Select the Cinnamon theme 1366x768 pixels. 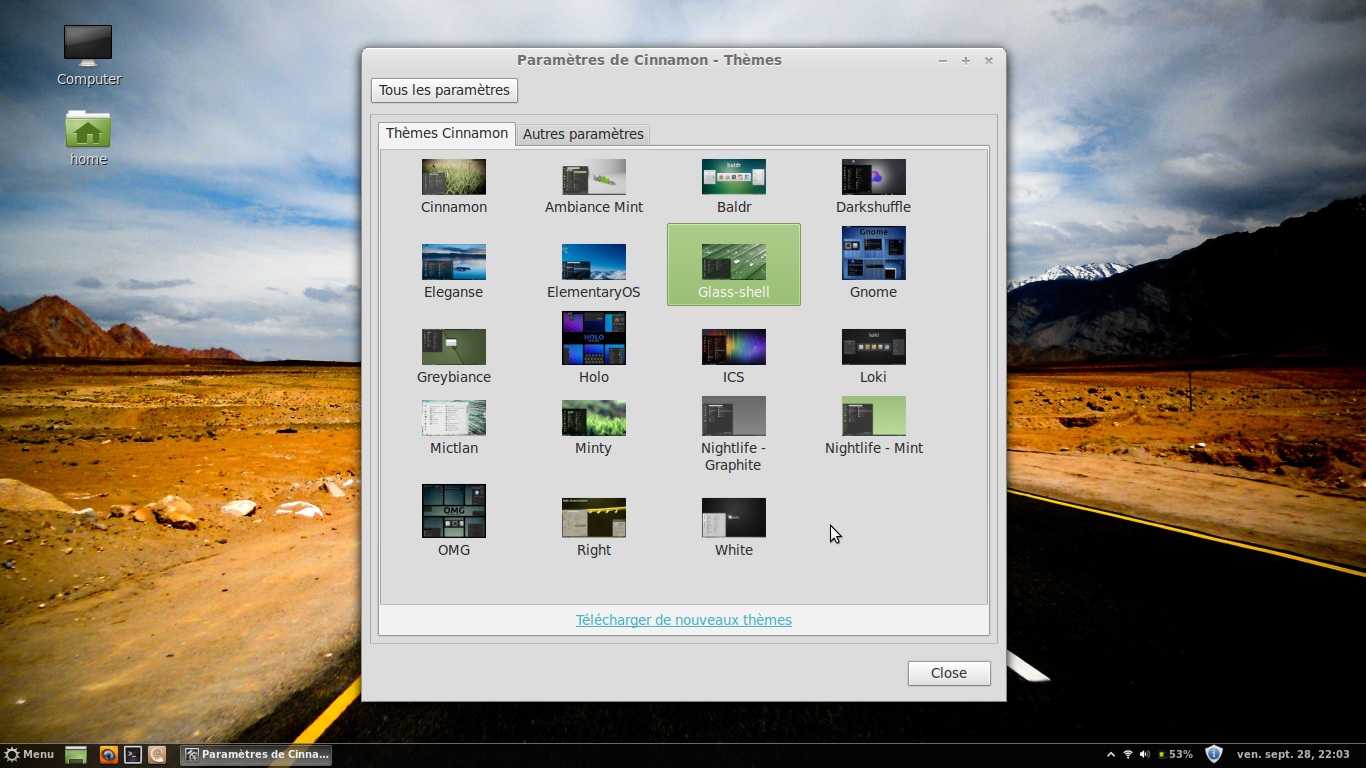coord(454,187)
